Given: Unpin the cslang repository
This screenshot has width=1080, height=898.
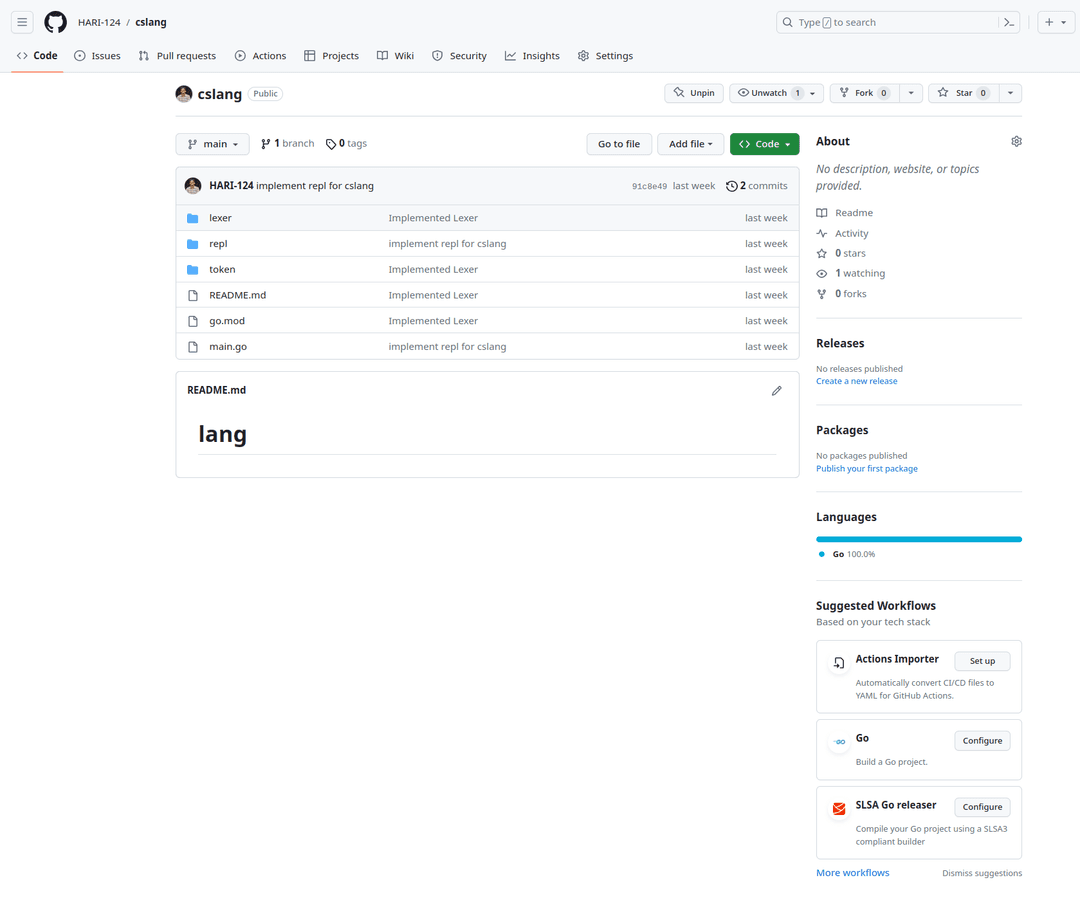Looking at the screenshot, I should click(x=694, y=93).
